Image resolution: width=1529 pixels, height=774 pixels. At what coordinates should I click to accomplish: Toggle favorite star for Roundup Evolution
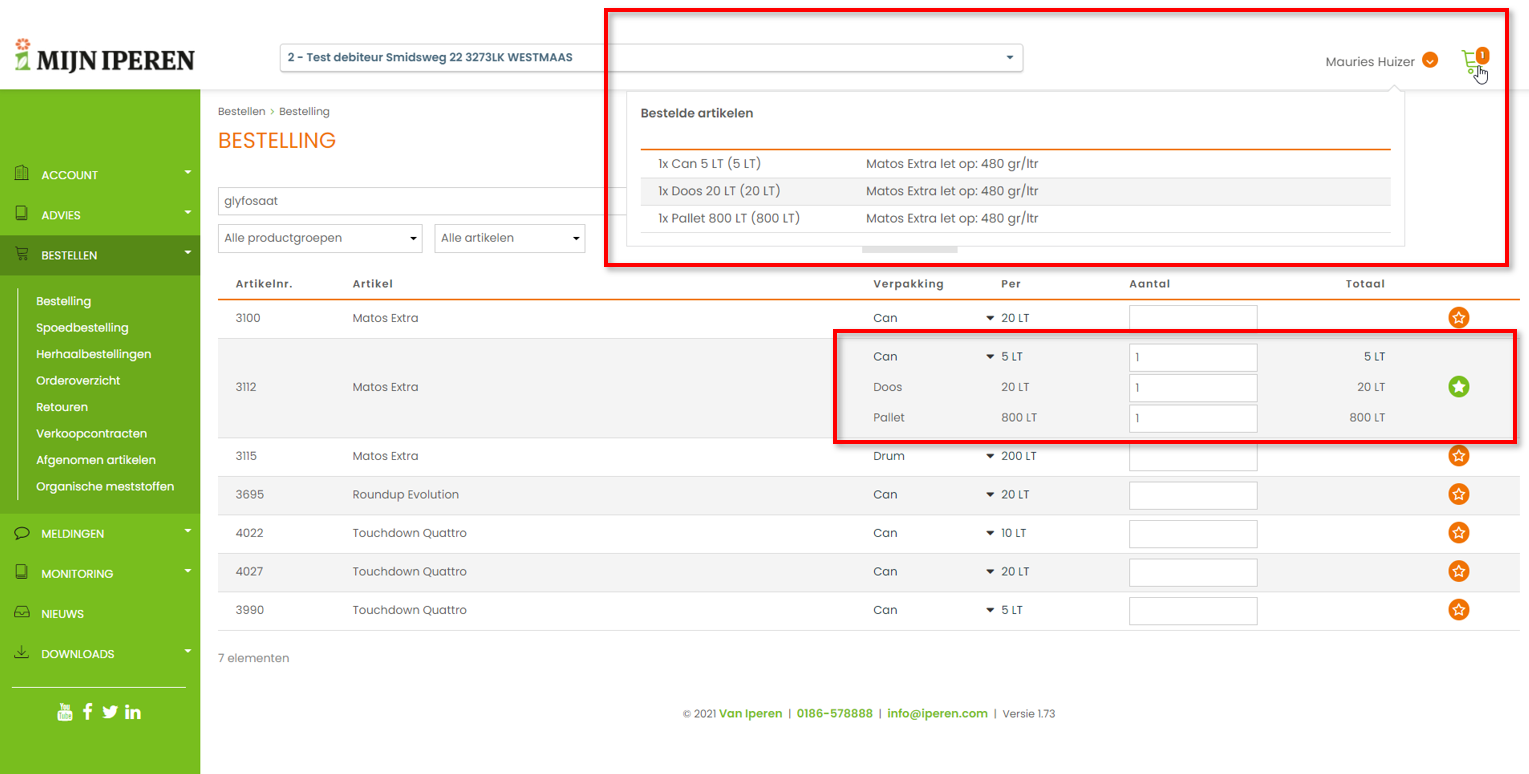(x=1458, y=495)
